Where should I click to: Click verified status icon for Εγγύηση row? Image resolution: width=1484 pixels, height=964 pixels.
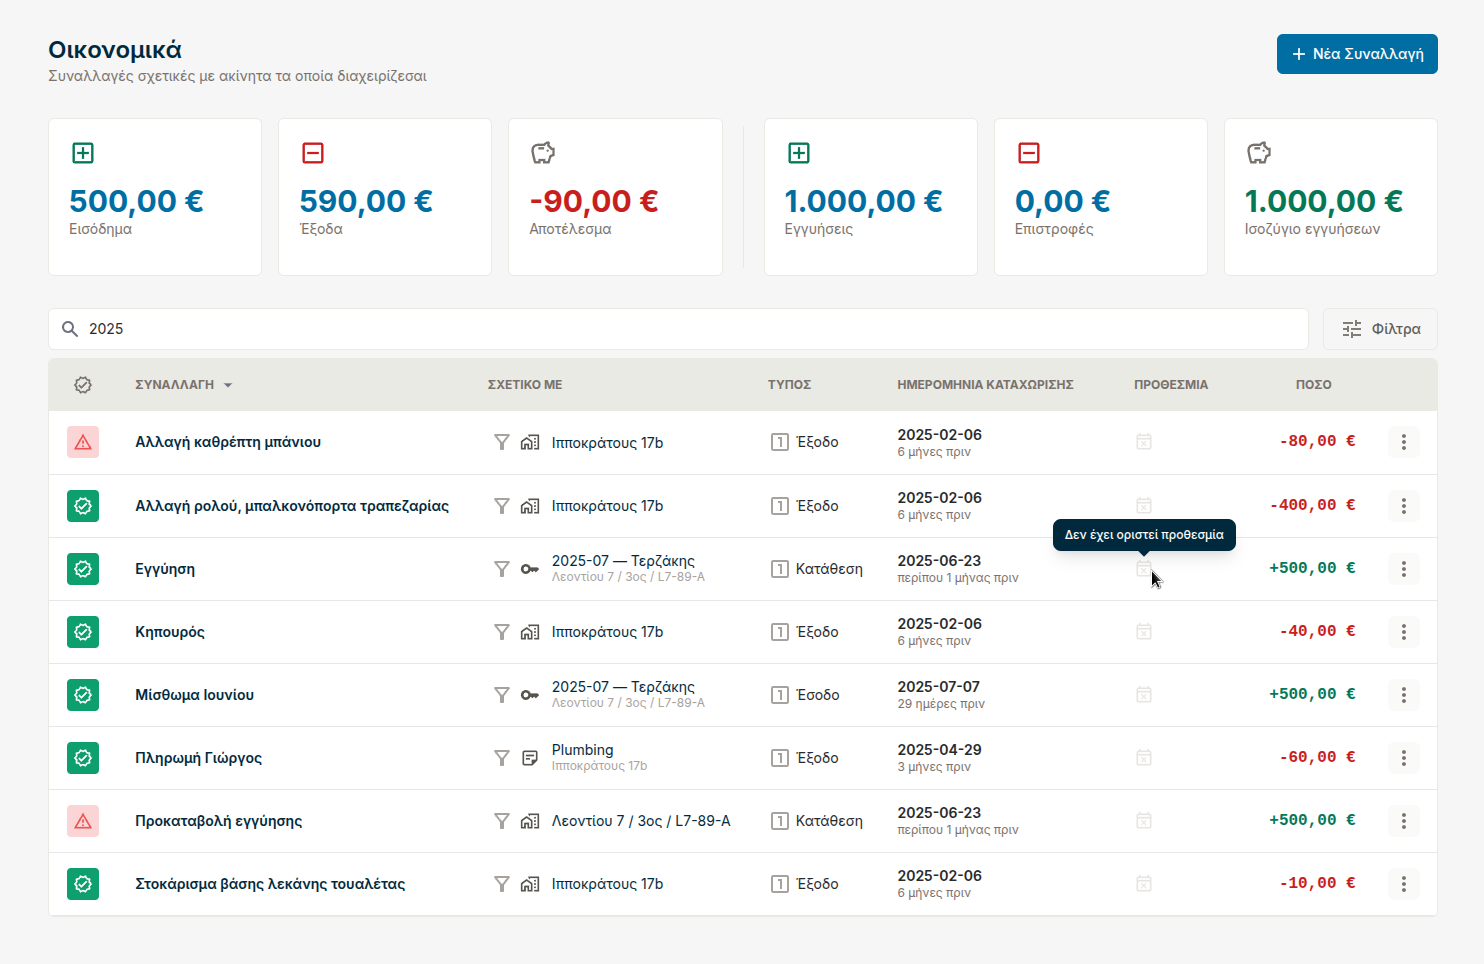click(83, 569)
